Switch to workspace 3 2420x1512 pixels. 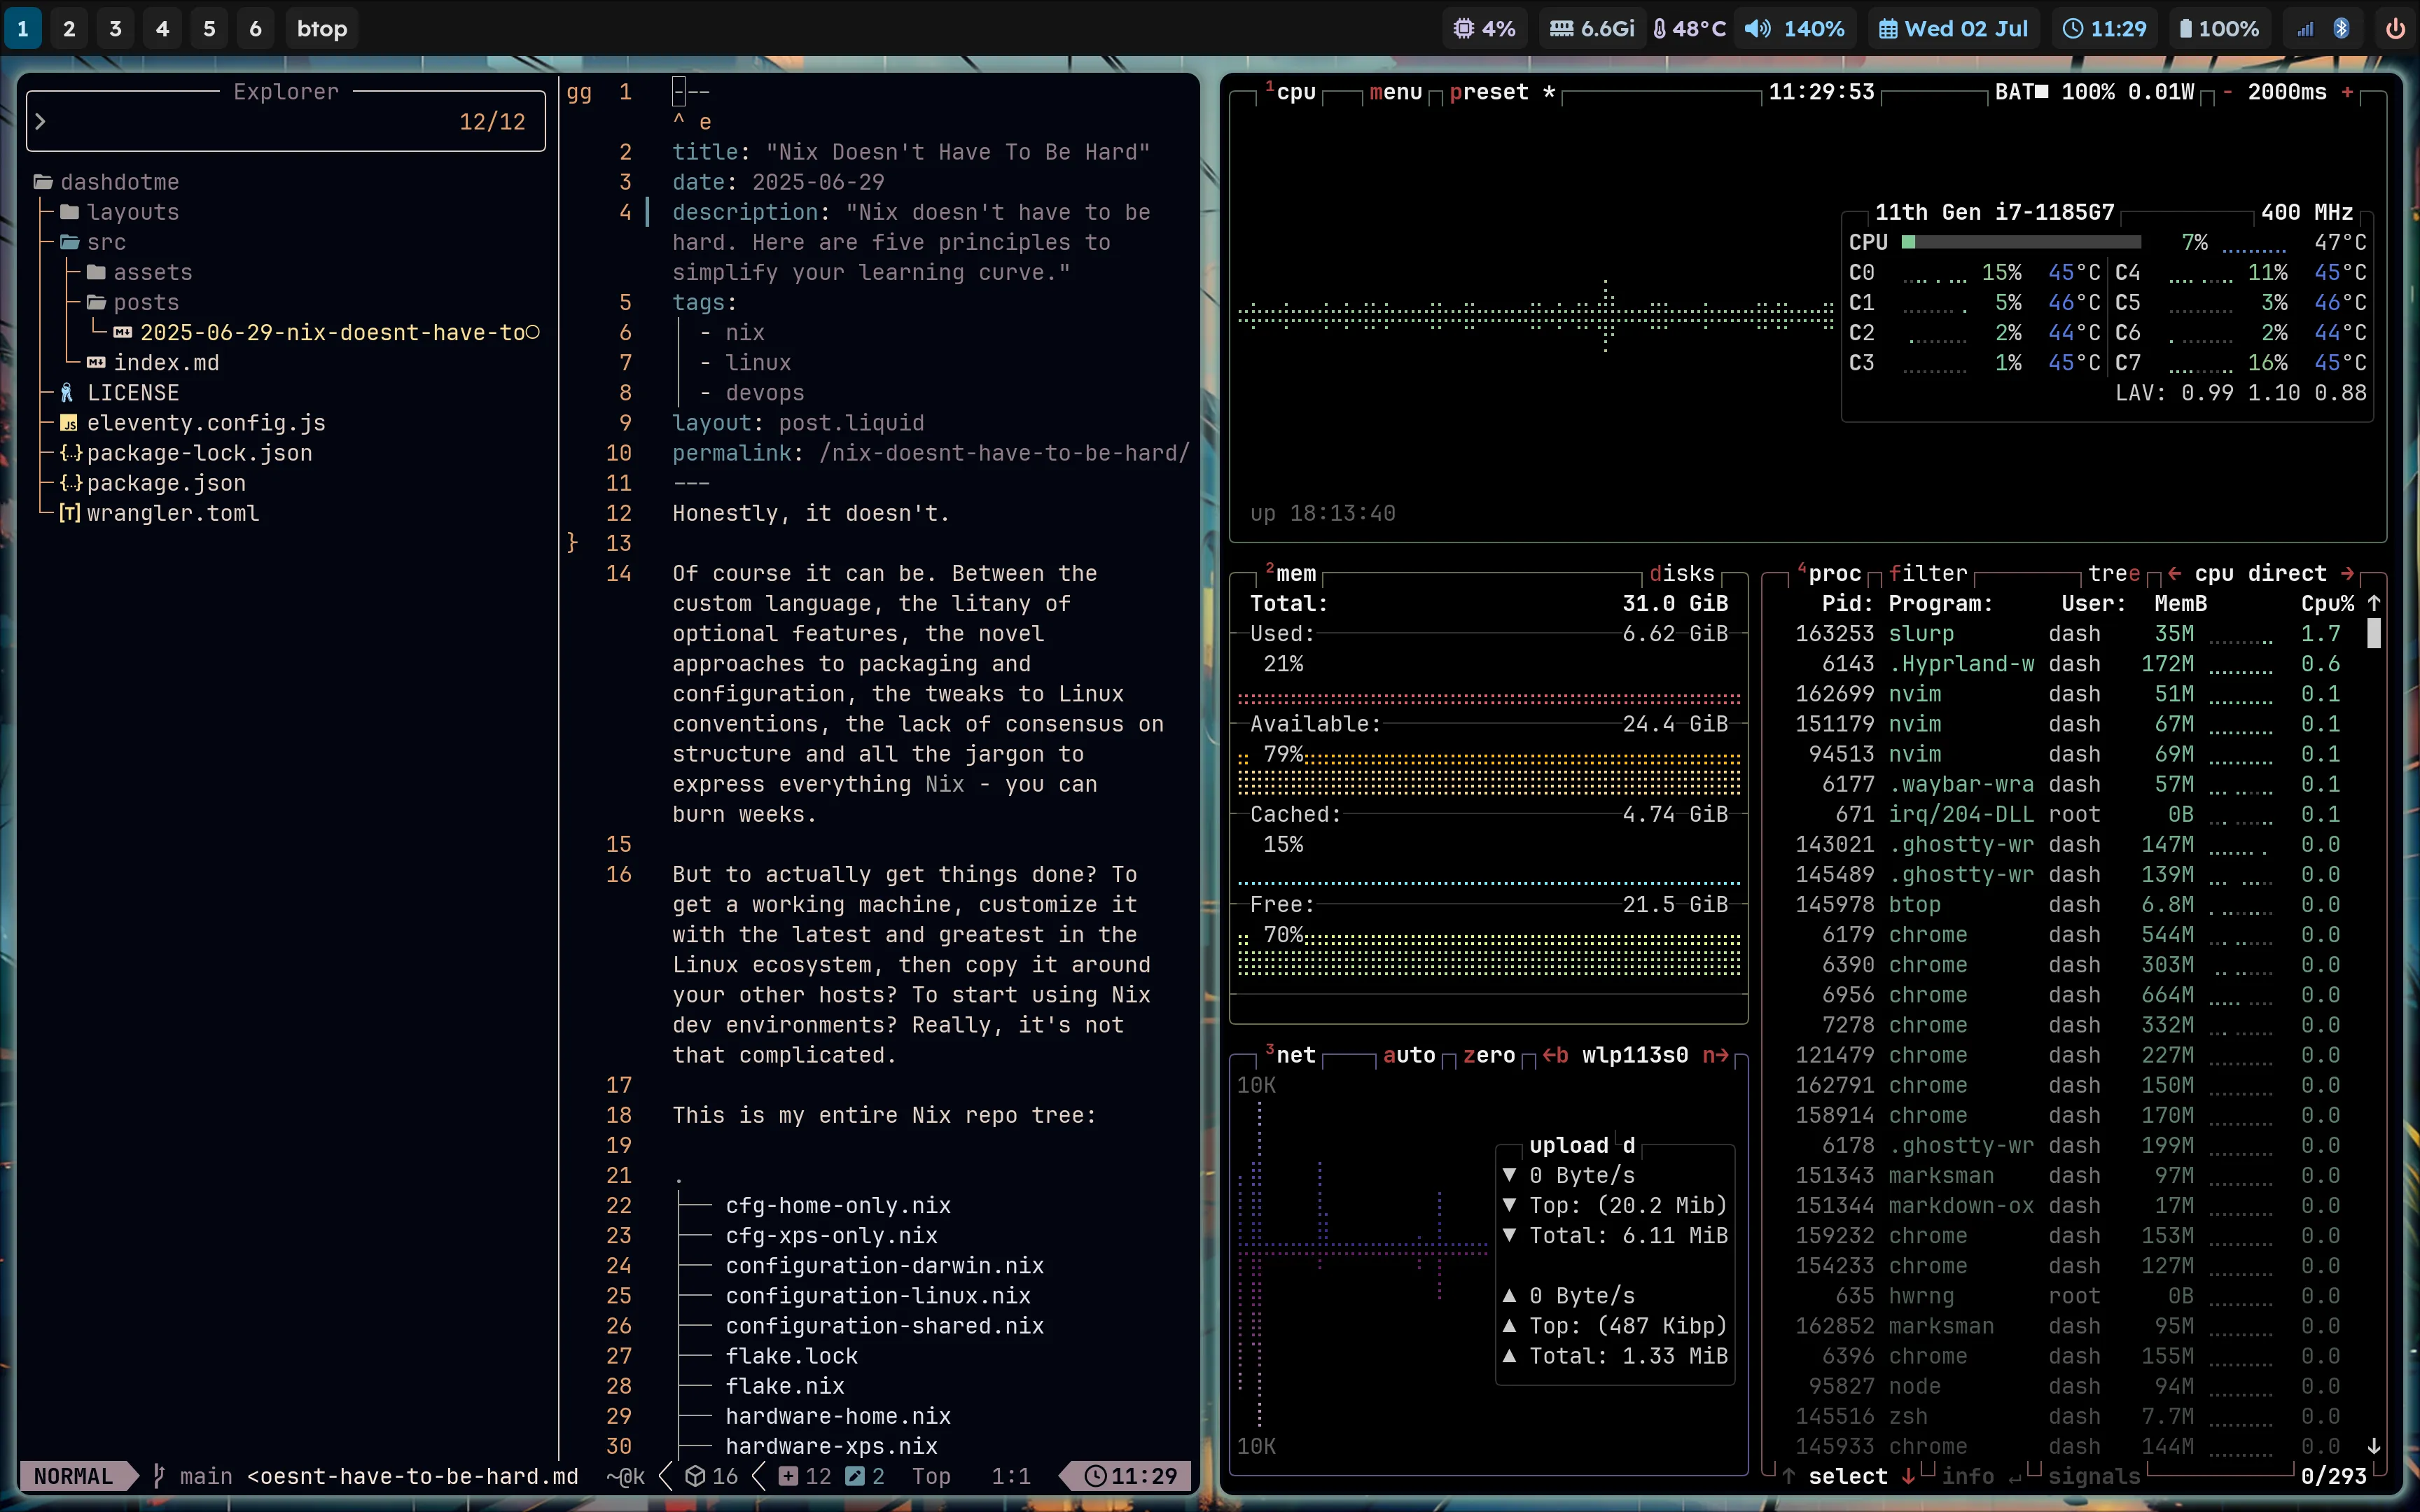tap(116, 29)
